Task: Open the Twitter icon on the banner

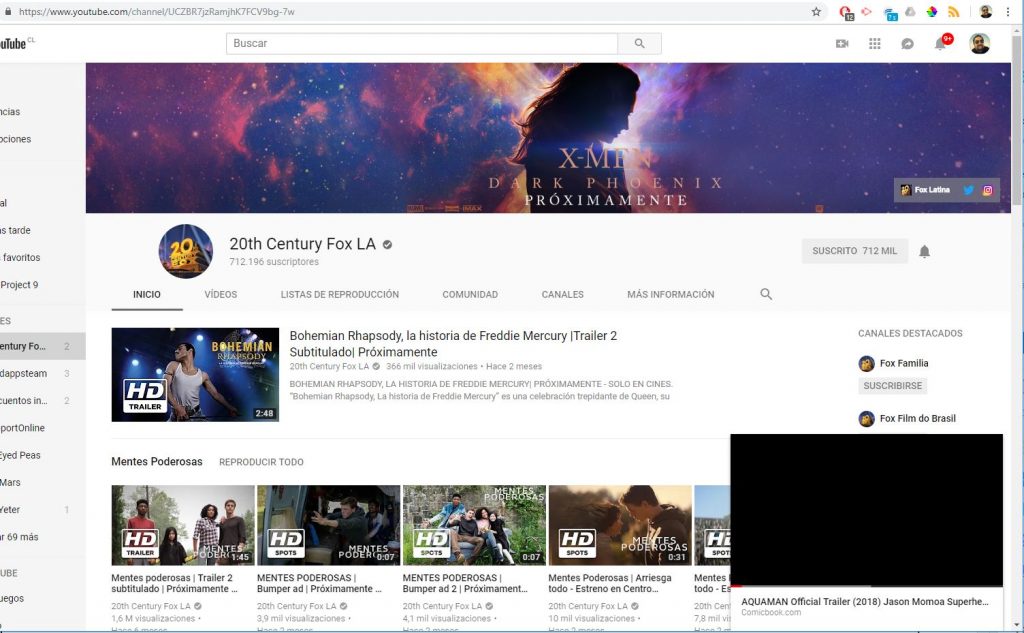Action: point(968,190)
